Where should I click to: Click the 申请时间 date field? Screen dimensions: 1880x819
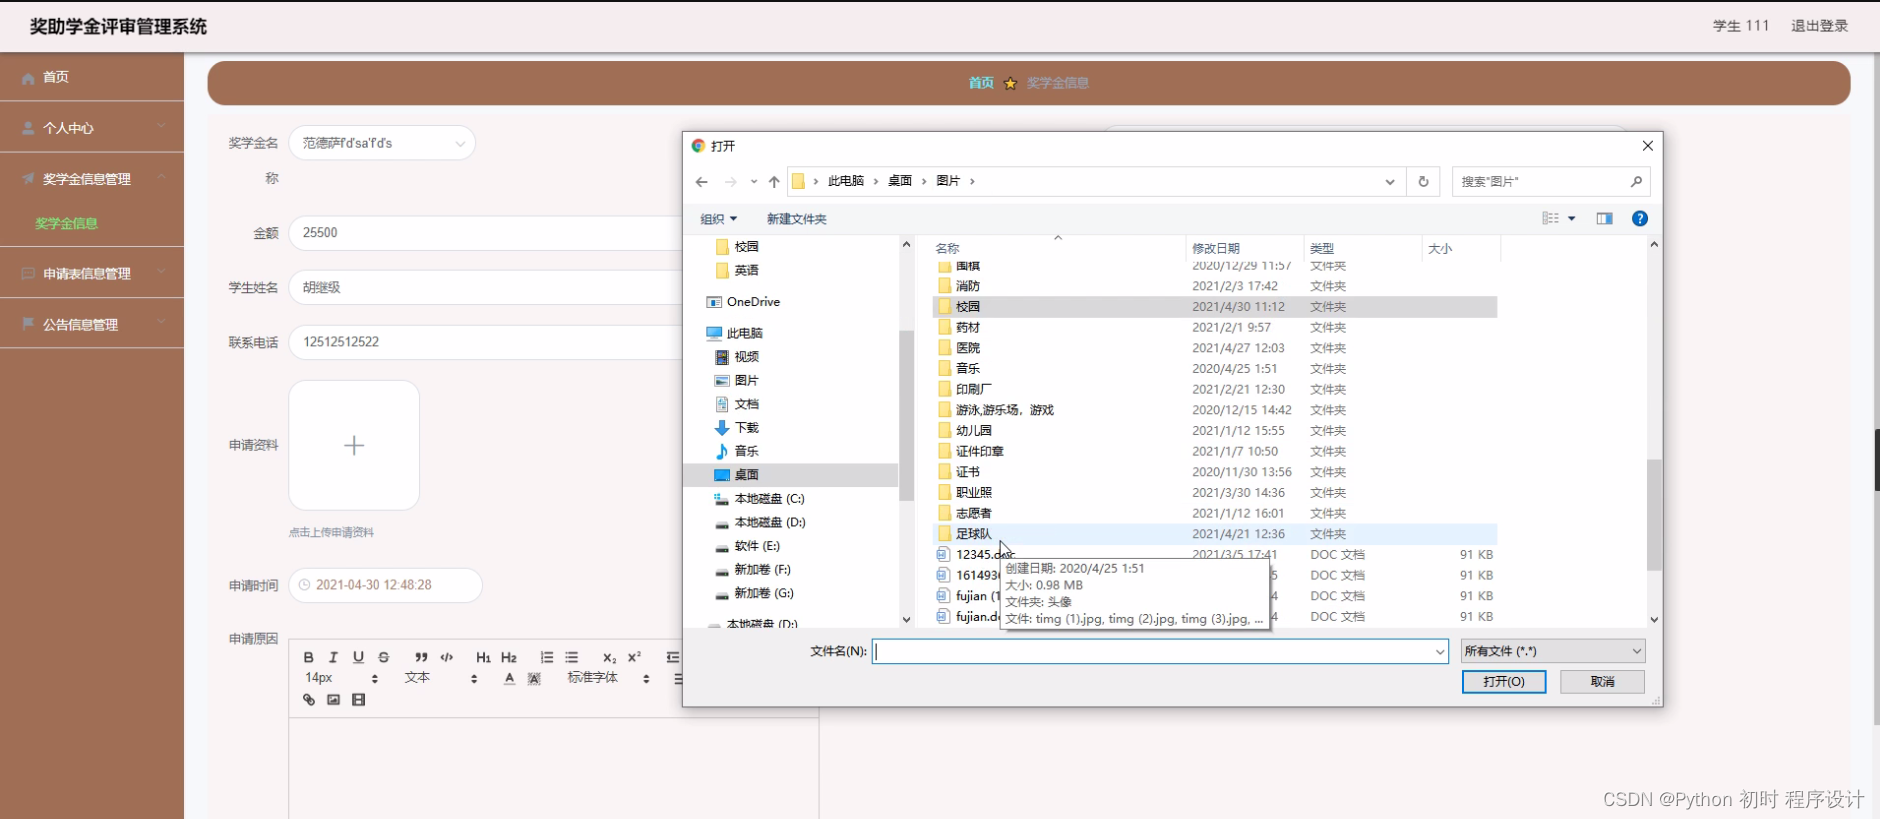point(385,585)
